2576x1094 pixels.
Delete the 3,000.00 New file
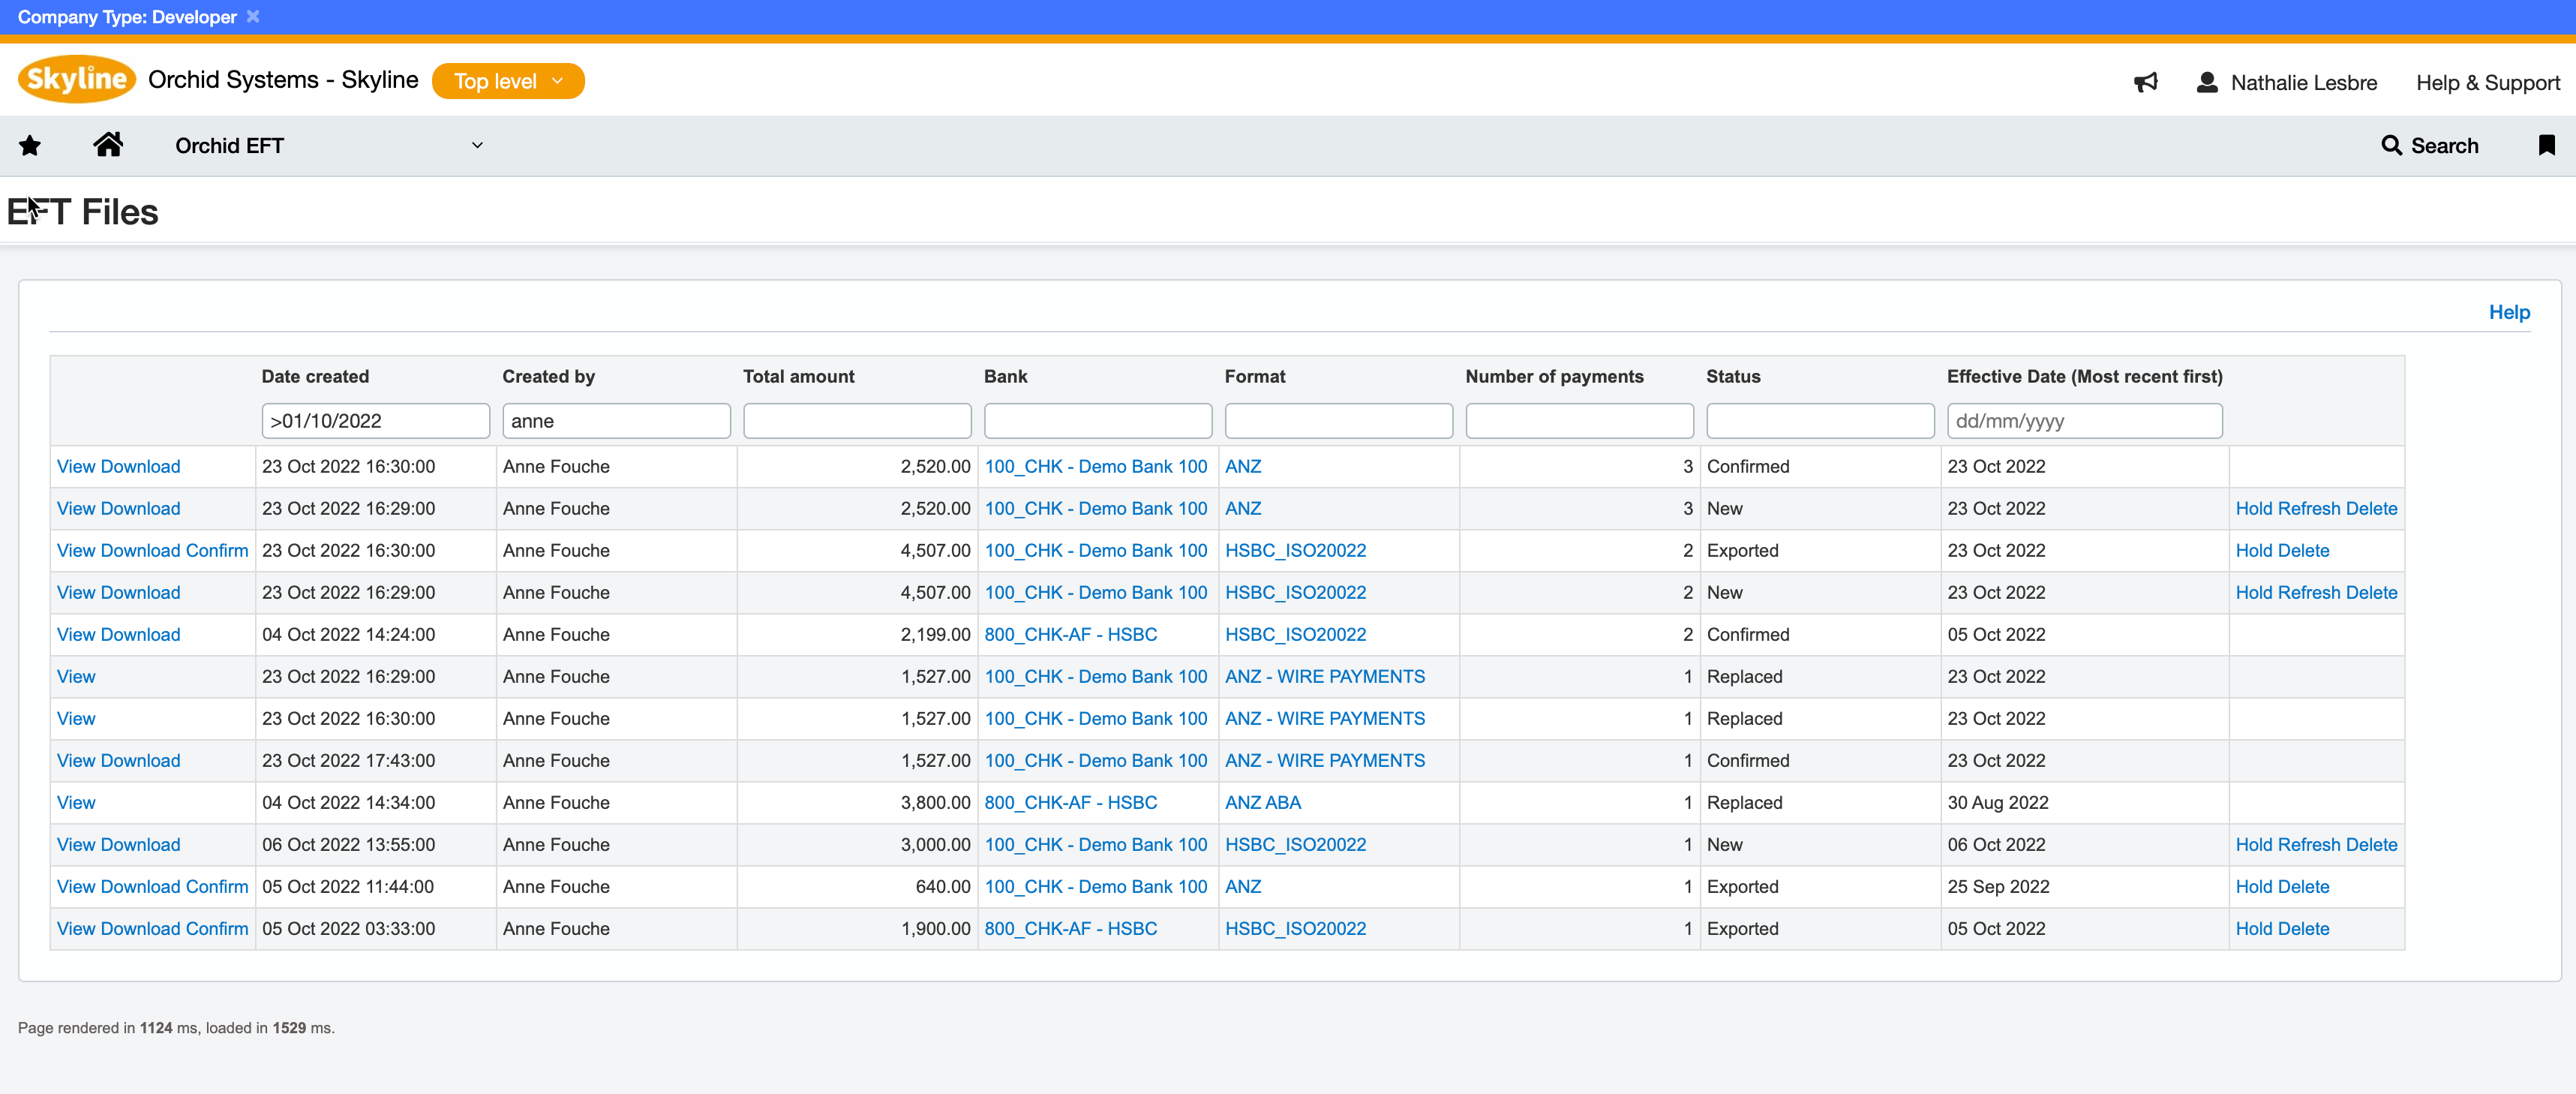tap(2371, 845)
